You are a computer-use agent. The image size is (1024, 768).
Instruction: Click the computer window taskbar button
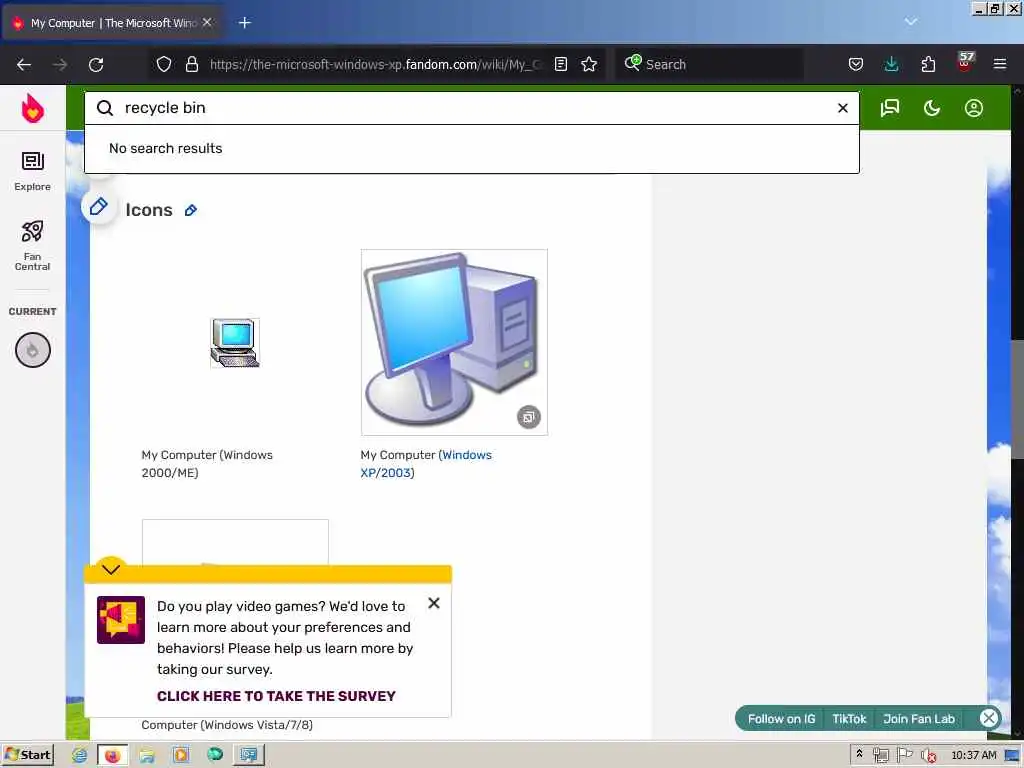click(x=249, y=755)
